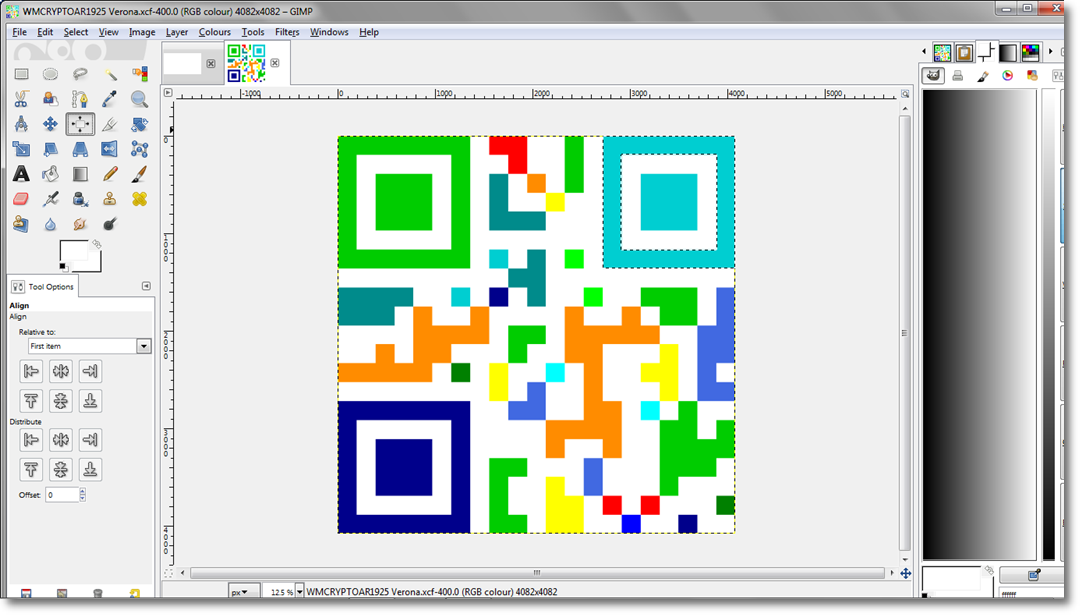Distribute right edges of targets
Viewport: 1080px width, 615px height.
tap(90, 439)
